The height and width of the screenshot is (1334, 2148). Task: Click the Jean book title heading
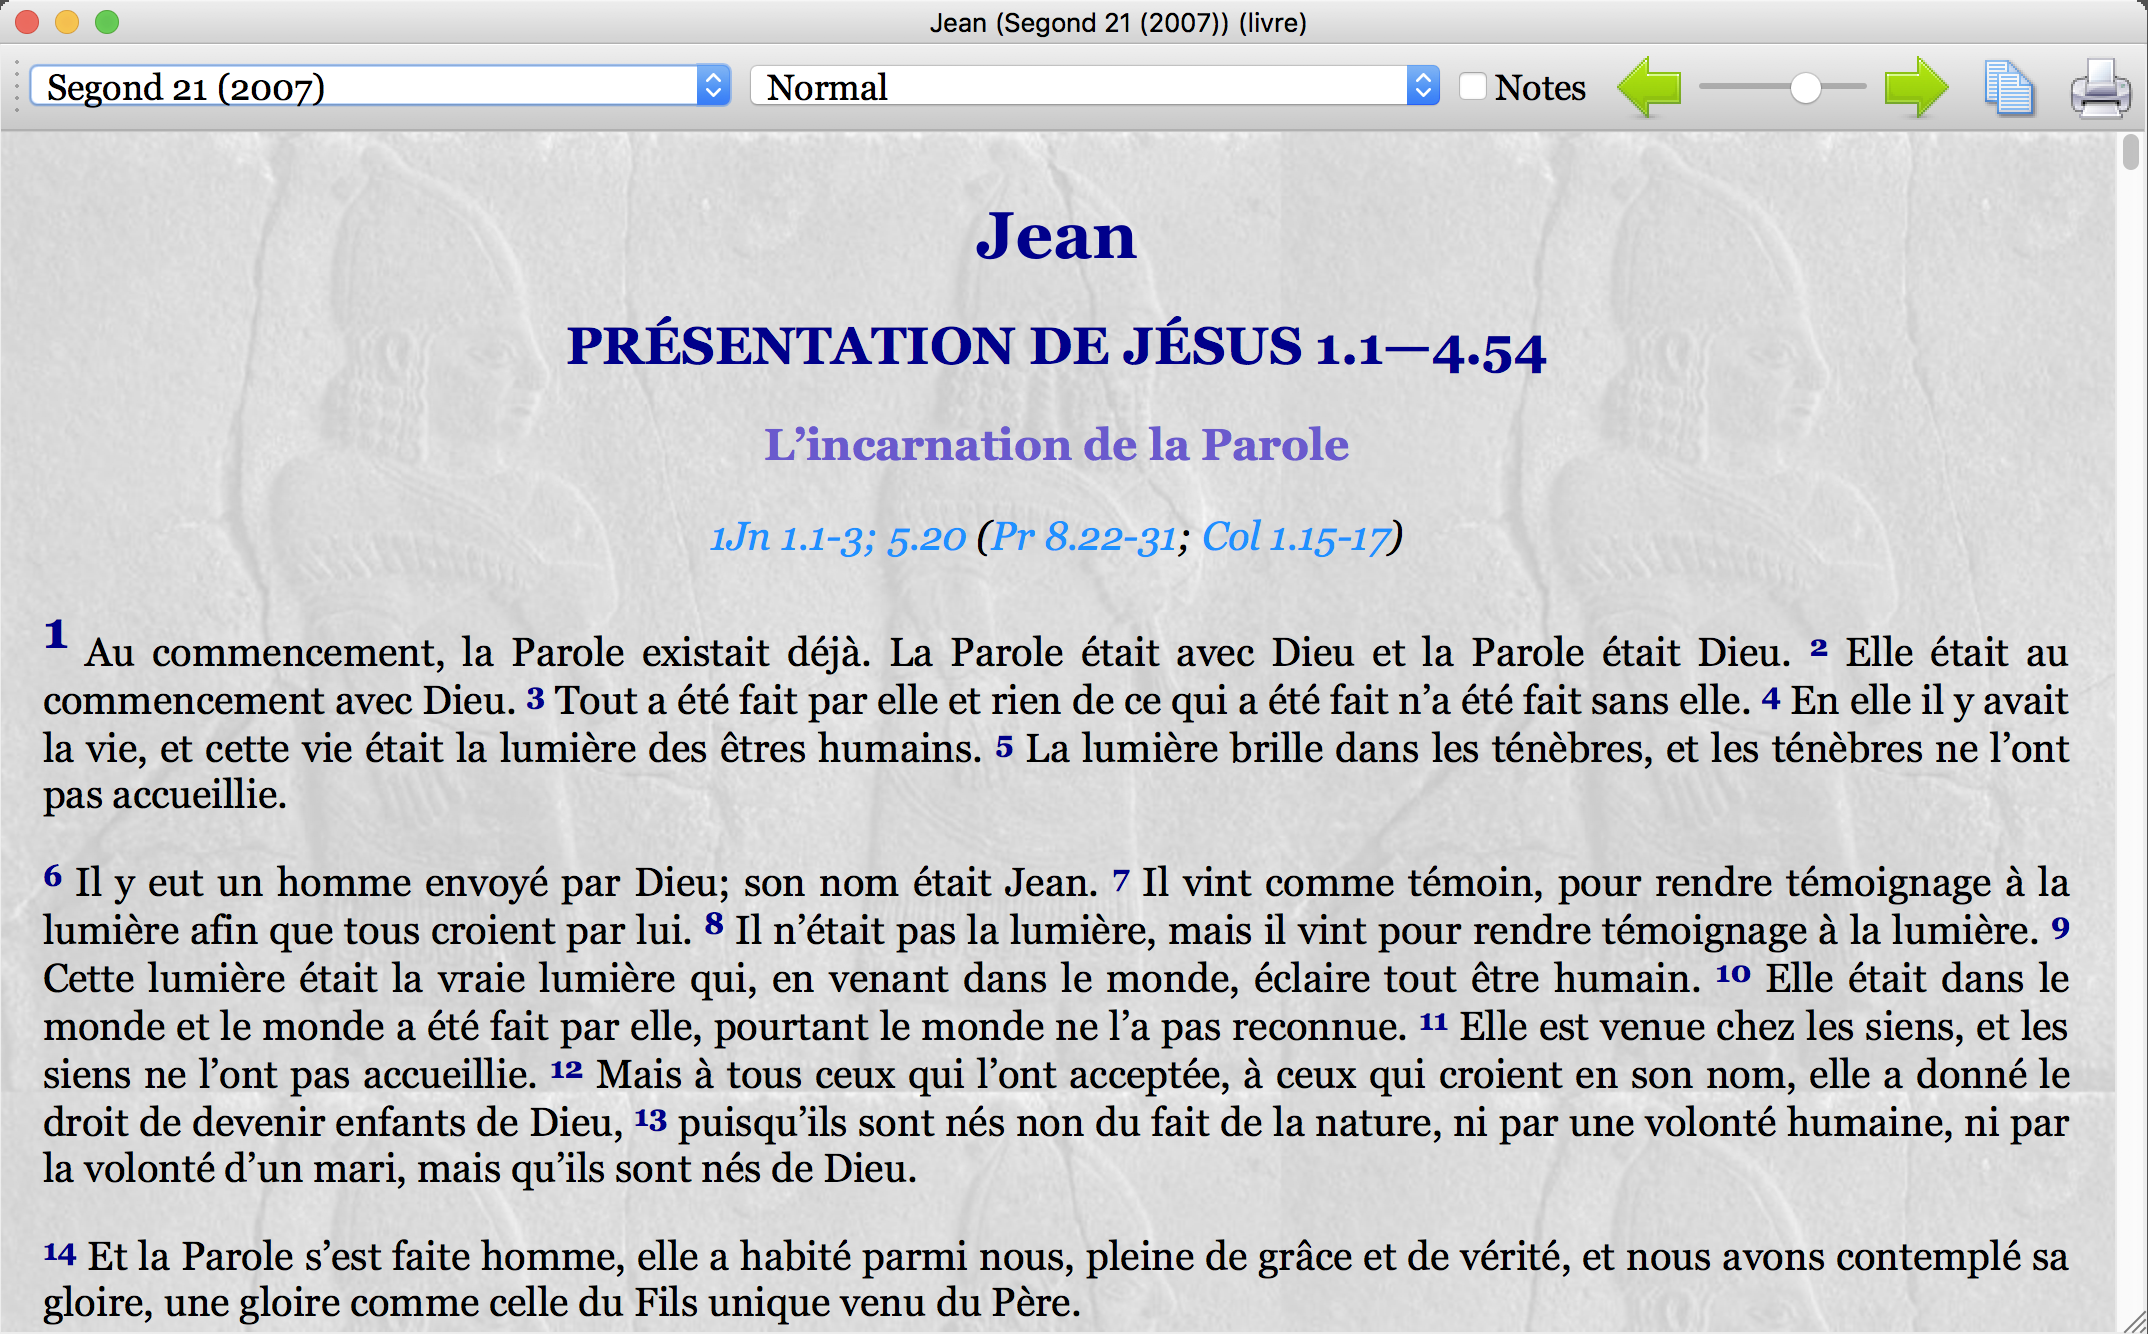1056,237
